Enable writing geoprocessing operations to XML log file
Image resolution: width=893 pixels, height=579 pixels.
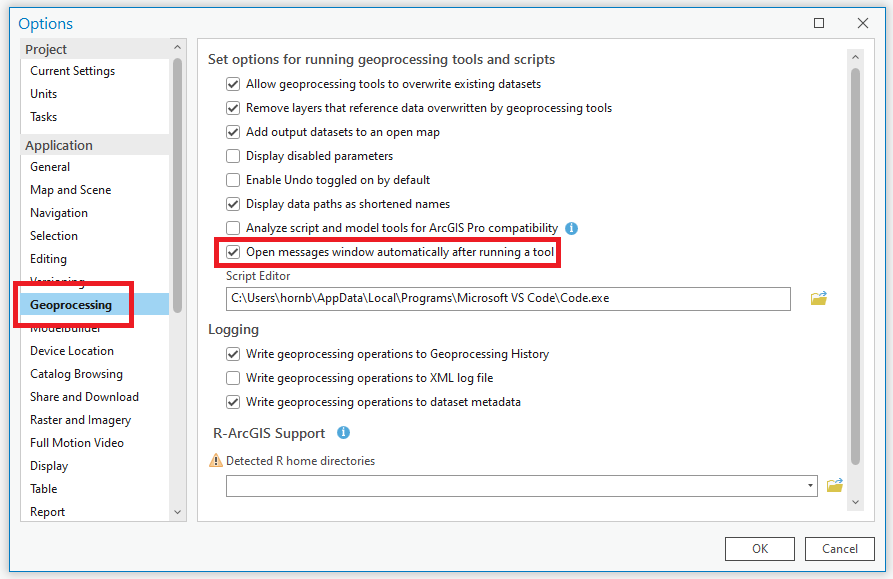tap(232, 377)
